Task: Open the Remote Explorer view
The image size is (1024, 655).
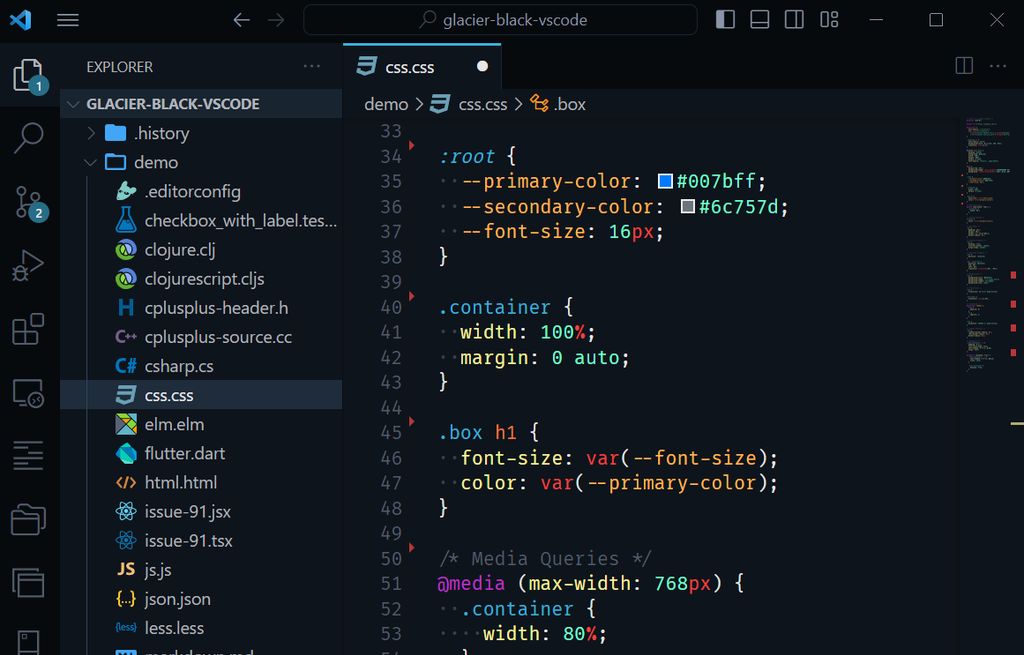Action: pos(28,393)
